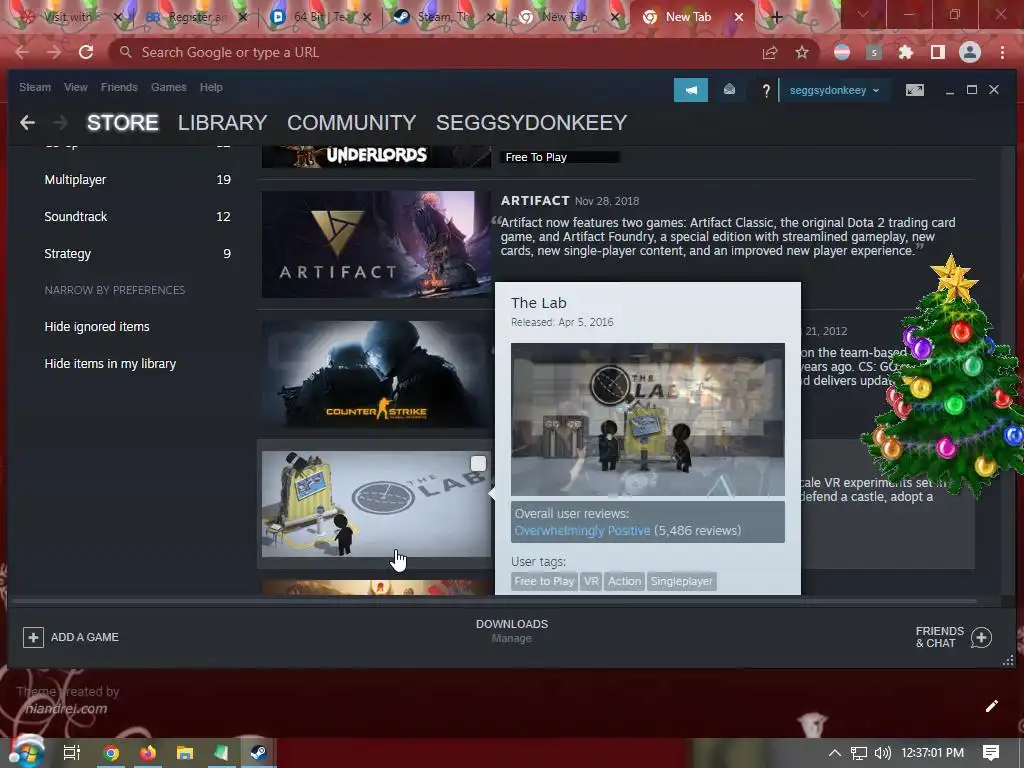1024x768 pixels.
Task: Open new Chrome tab plus button
Action: click(776, 18)
